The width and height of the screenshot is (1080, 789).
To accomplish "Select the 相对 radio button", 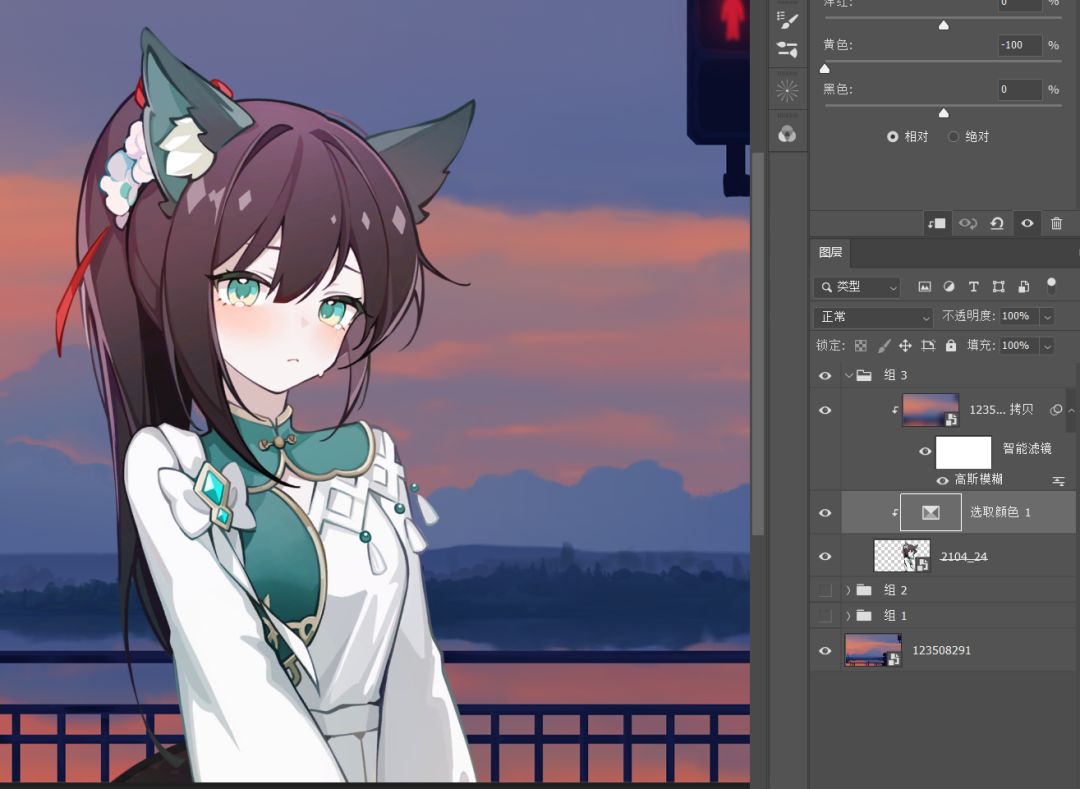I will click(893, 136).
